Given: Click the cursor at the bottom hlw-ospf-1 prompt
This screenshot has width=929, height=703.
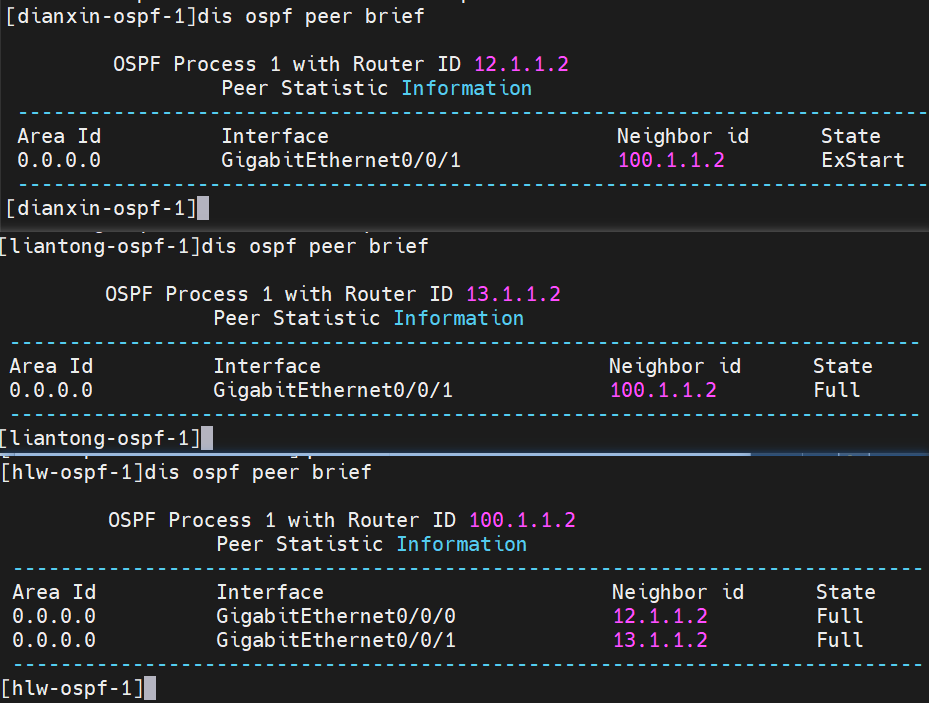Looking at the screenshot, I should (150, 687).
